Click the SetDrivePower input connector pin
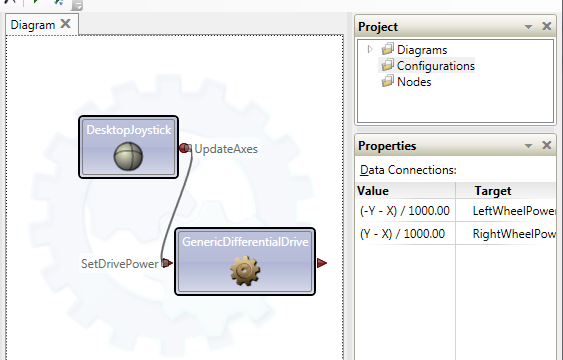563x360 pixels. point(167,263)
